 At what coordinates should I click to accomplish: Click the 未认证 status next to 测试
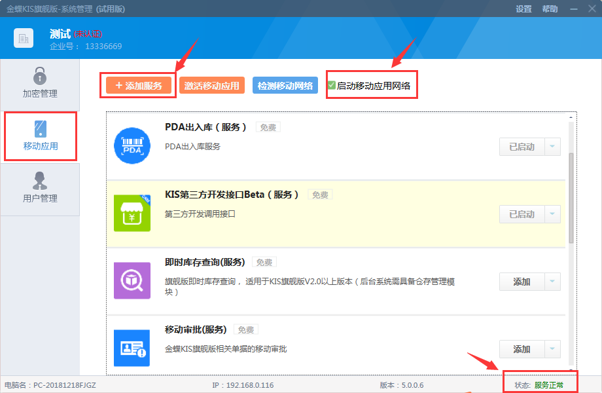pyautogui.click(x=88, y=34)
